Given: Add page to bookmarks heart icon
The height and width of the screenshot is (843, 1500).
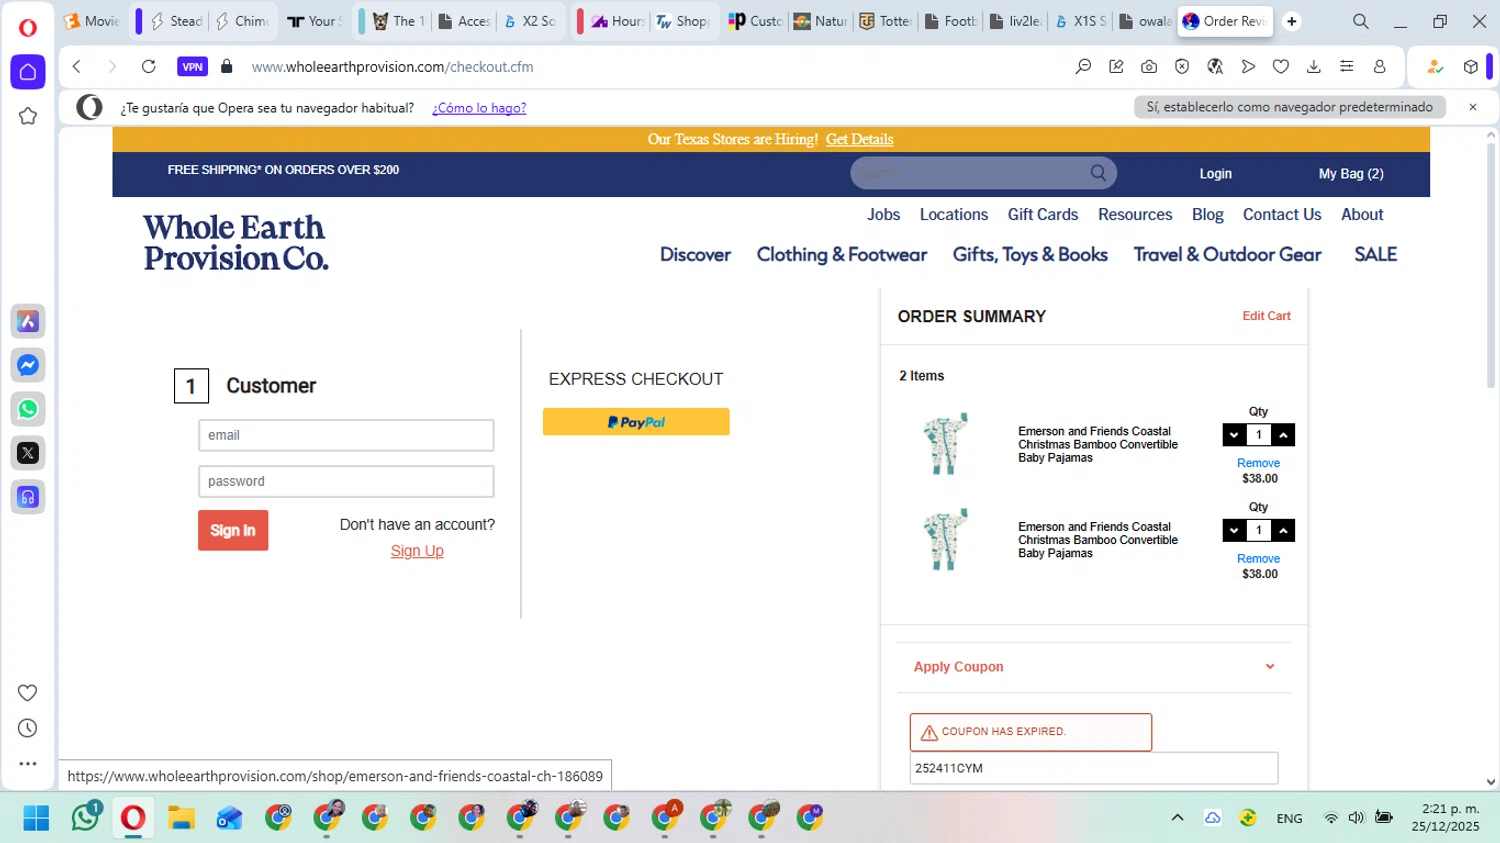Looking at the screenshot, I should tap(1281, 67).
